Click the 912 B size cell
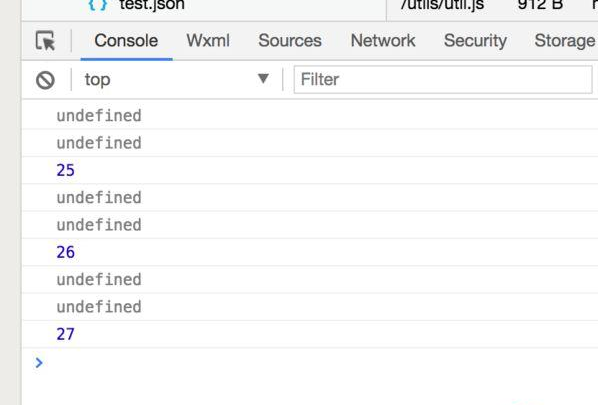This screenshot has width=598, height=405. click(540, 5)
